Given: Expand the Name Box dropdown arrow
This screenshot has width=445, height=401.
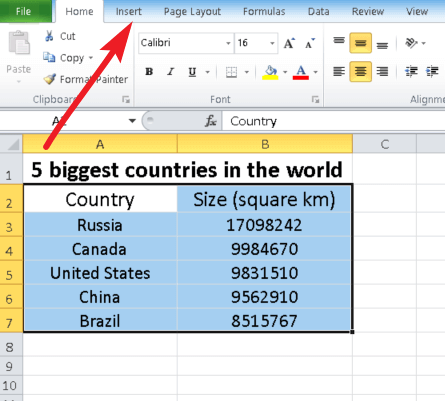Looking at the screenshot, I should pyautogui.click(x=132, y=121).
